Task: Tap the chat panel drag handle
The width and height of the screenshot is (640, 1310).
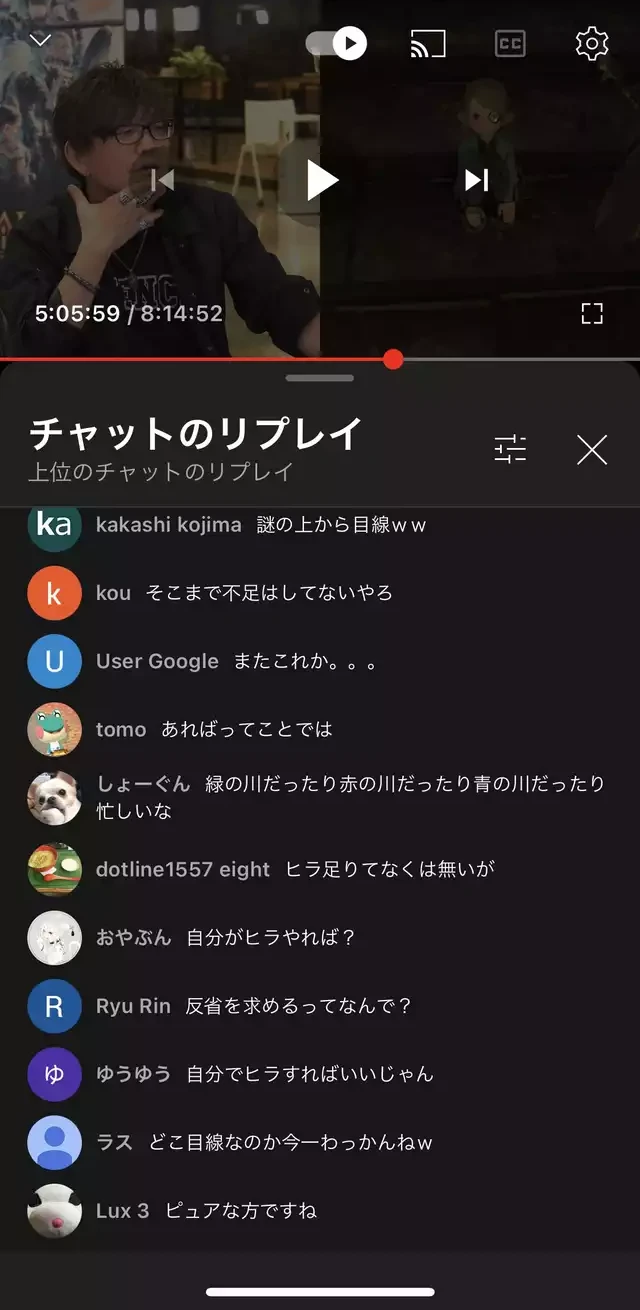Action: pos(320,378)
